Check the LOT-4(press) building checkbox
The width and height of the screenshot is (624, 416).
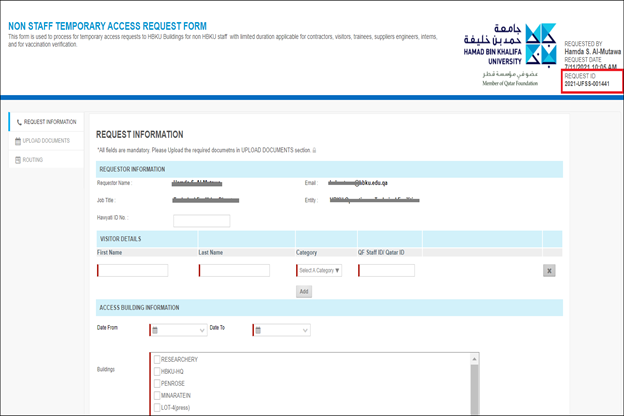pyautogui.click(x=157, y=407)
